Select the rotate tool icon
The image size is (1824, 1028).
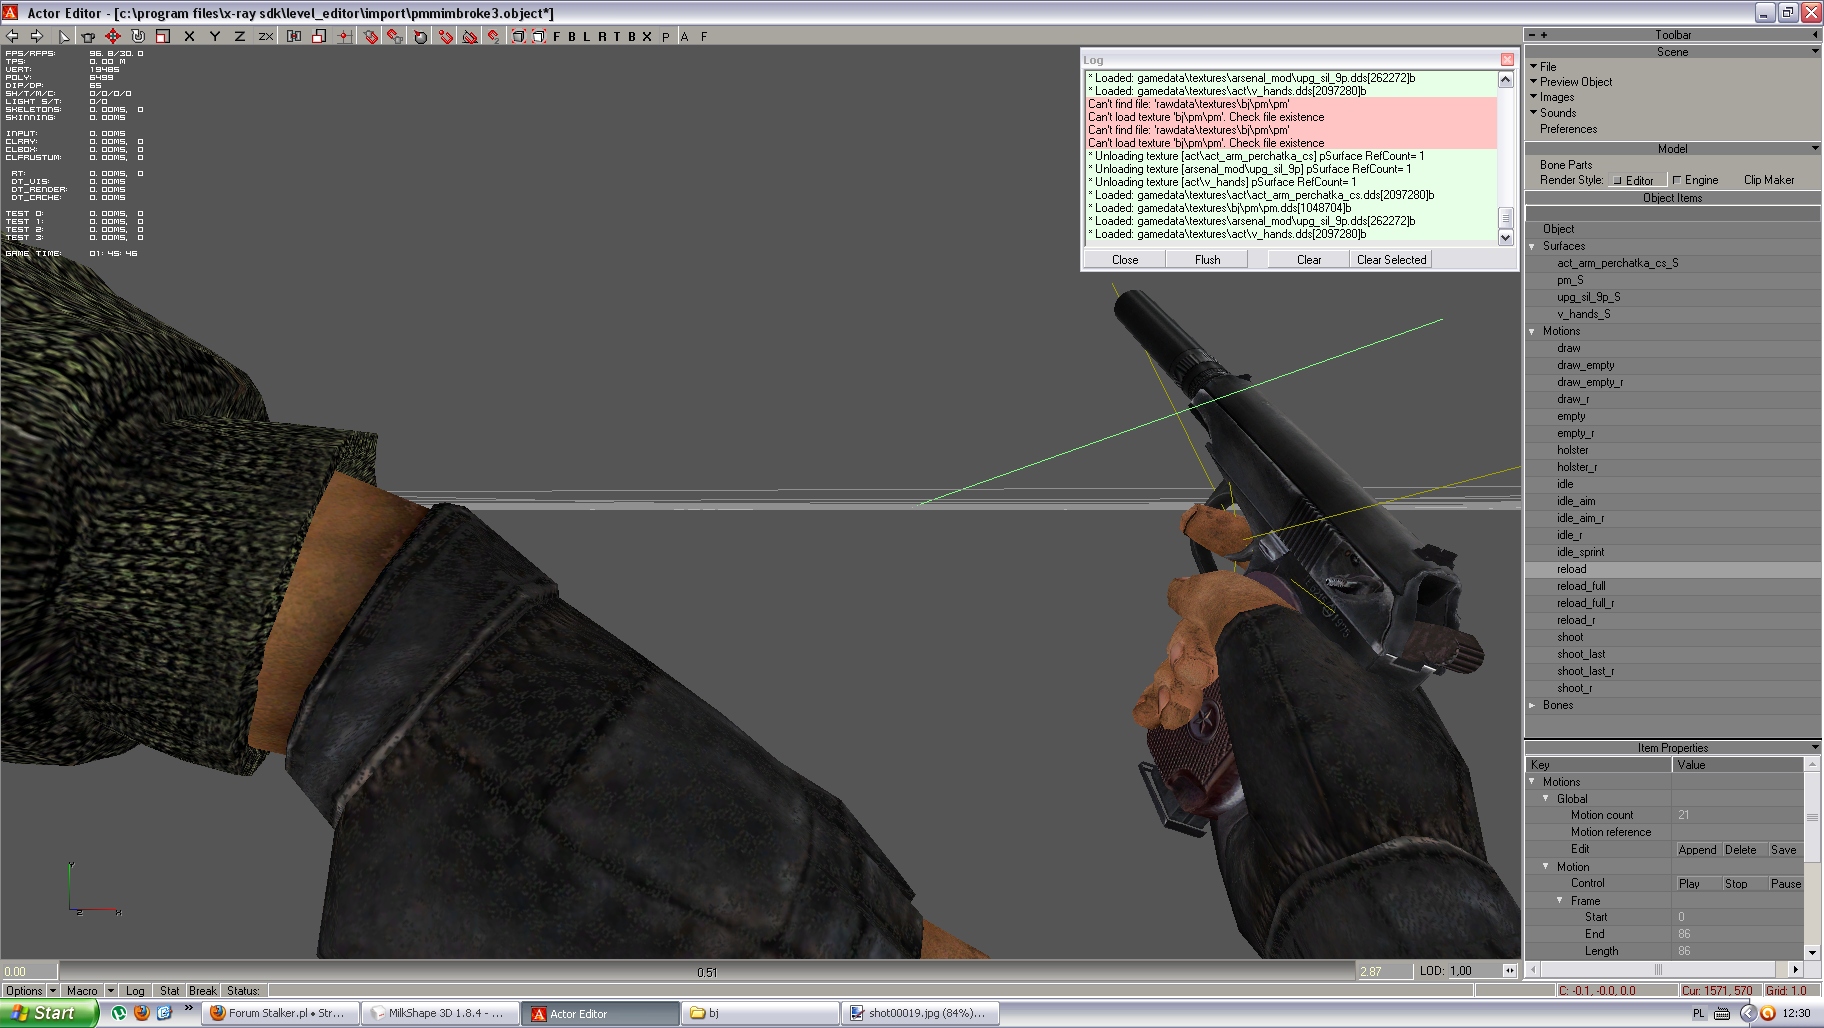click(x=138, y=36)
